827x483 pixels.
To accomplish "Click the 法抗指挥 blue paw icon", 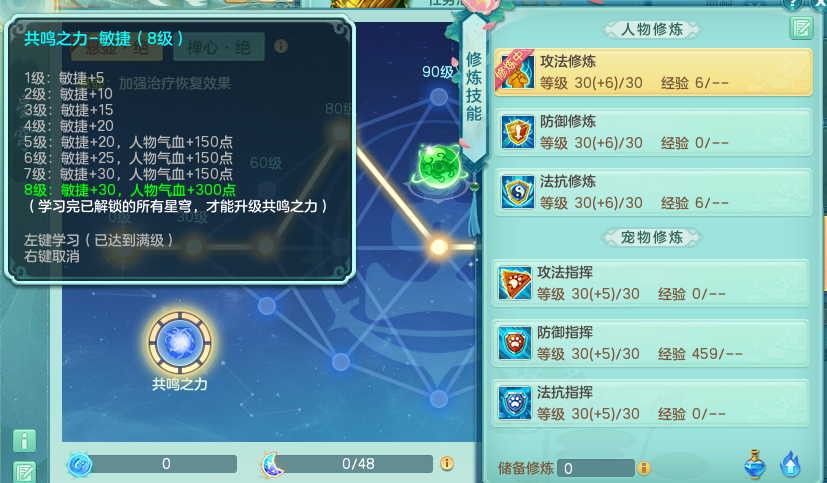I will pyautogui.click(x=515, y=403).
